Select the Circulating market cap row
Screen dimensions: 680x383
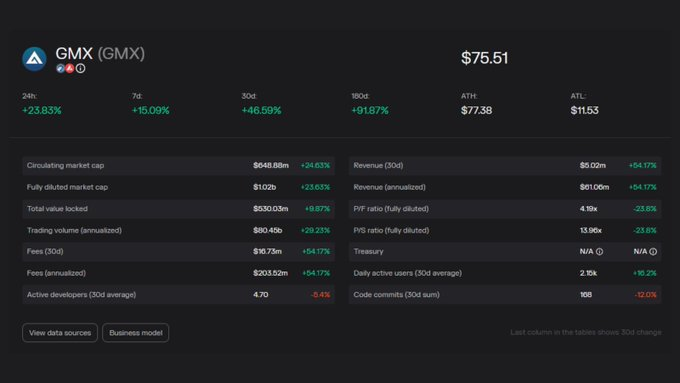pos(178,166)
